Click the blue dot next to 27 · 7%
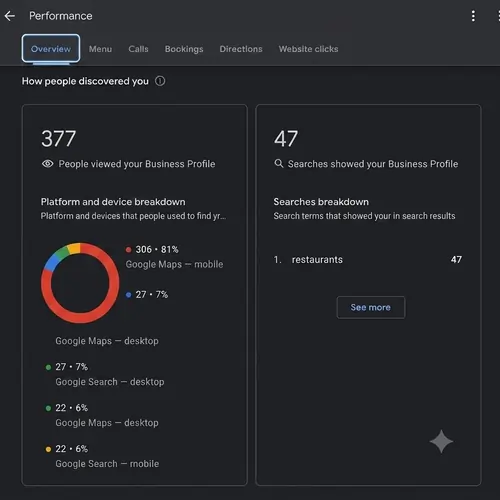 [x=128, y=295]
